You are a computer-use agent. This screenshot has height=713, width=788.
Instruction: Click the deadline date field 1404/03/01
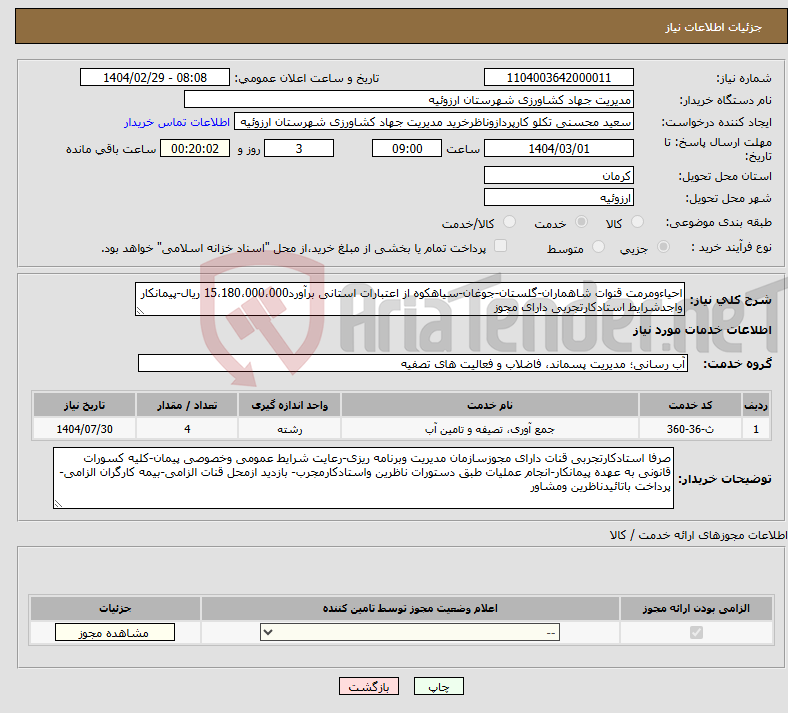(x=558, y=148)
